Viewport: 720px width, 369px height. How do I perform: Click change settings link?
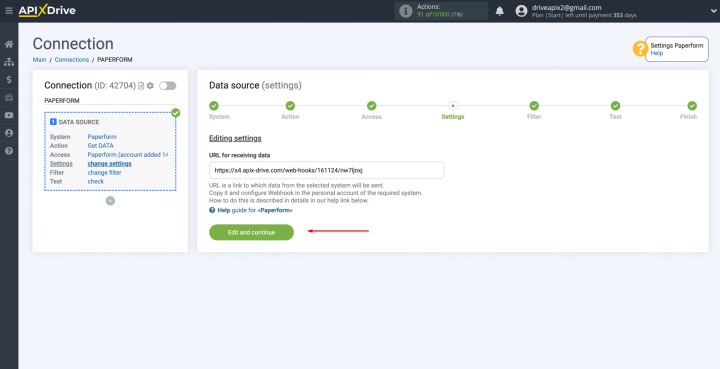(x=109, y=163)
